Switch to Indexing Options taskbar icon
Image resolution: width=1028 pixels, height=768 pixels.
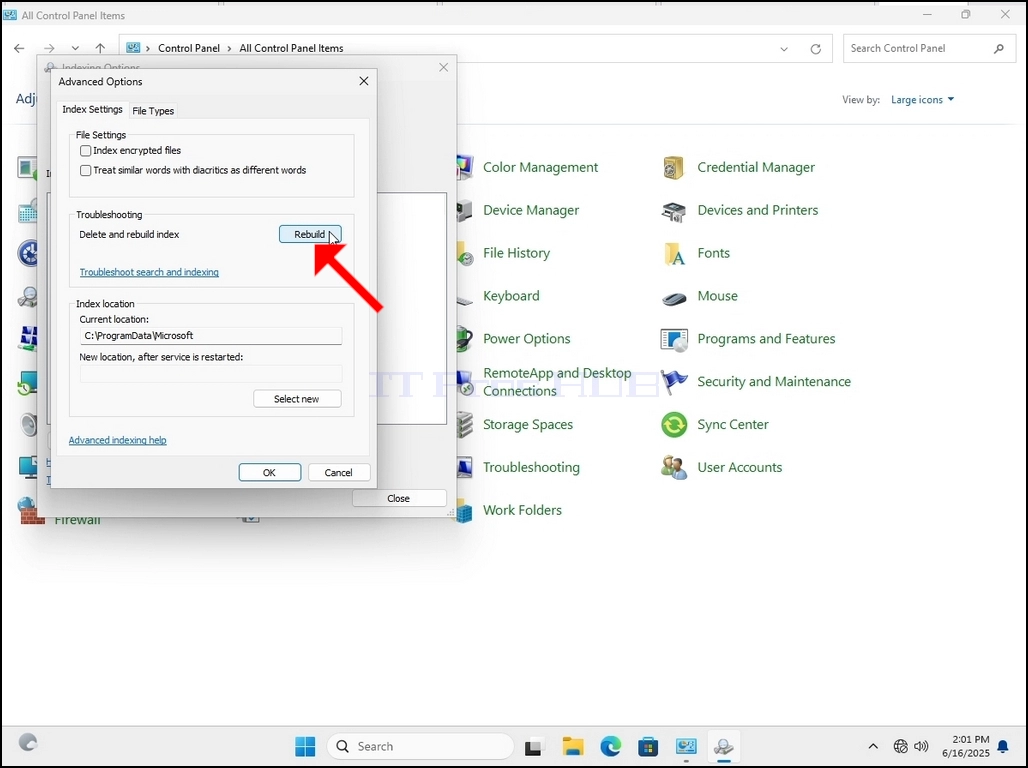coord(724,747)
